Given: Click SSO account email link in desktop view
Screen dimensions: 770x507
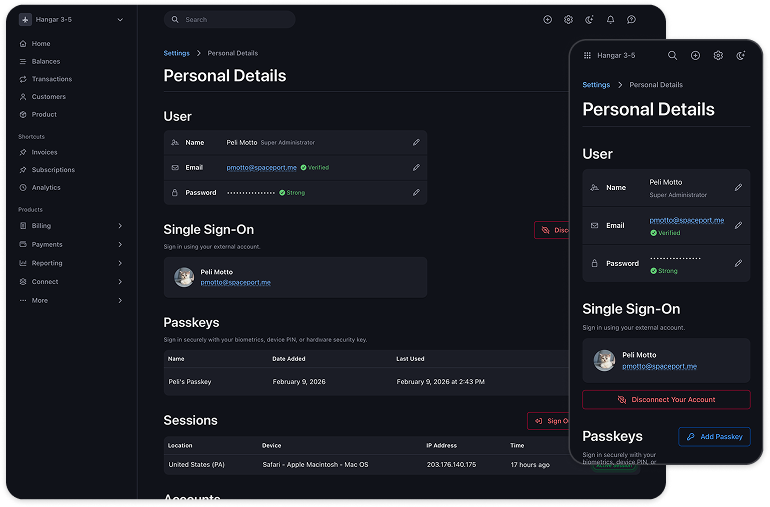Looking at the screenshot, I should click(236, 282).
